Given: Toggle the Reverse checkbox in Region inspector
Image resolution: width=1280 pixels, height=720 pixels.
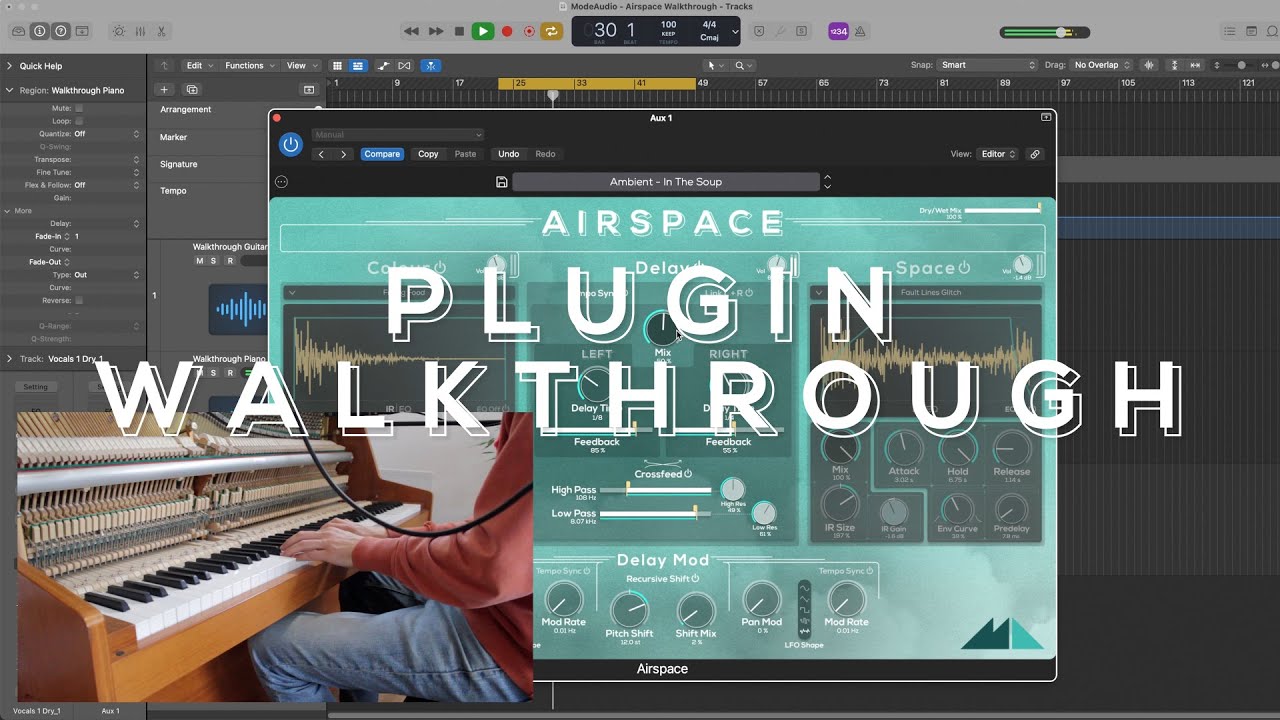Looking at the screenshot, I should 79,300.
